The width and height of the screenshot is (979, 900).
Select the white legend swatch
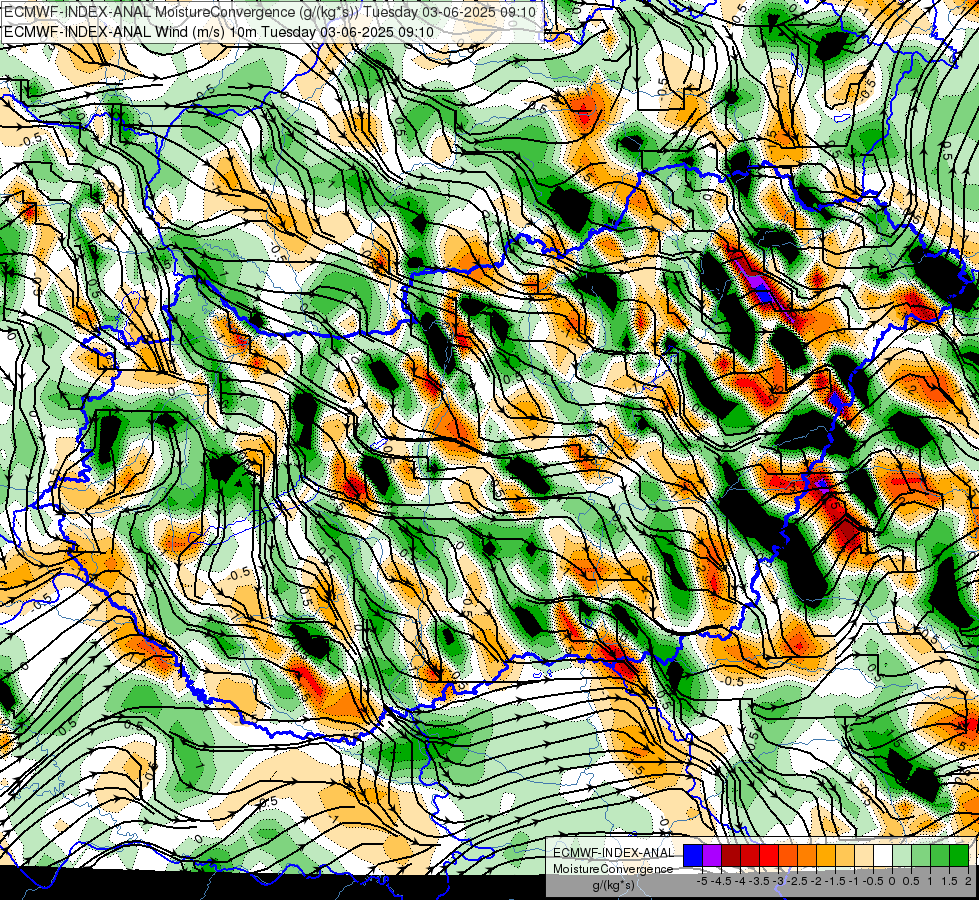tap(883, 856)
